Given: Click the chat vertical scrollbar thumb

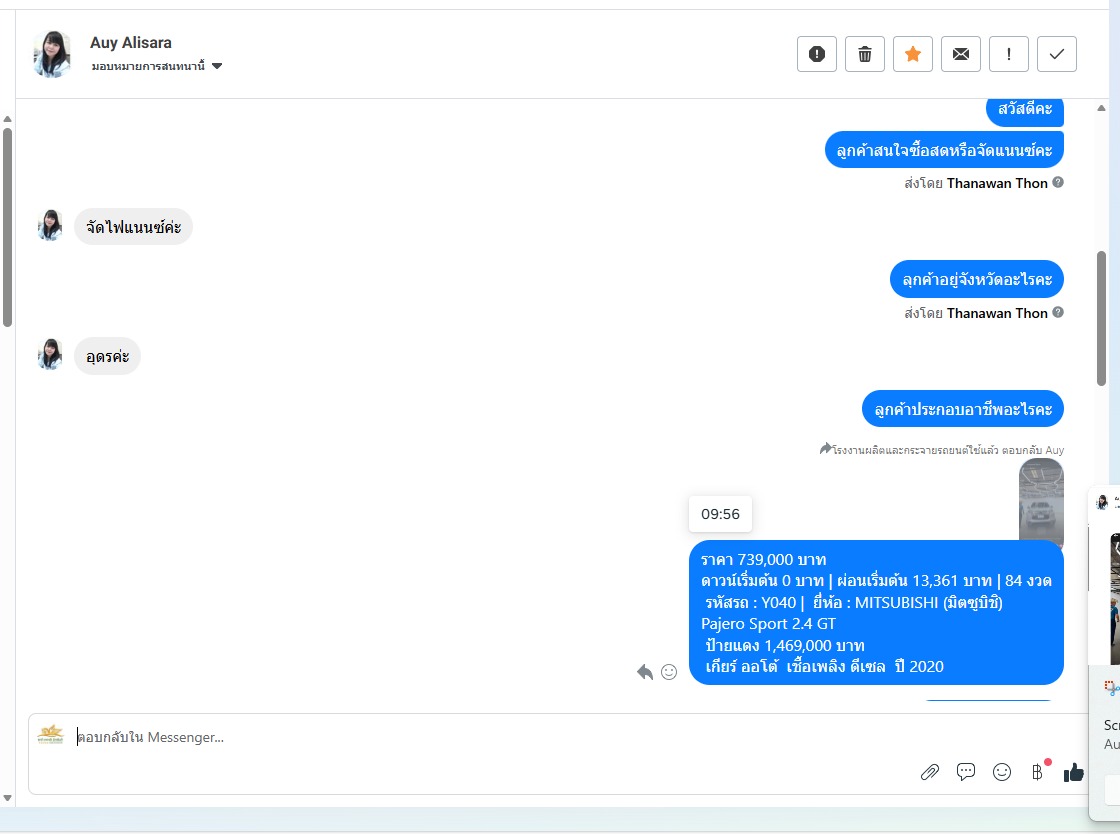Looking at the screenshot, I should pyautogui.click(x=1101, y=318).
